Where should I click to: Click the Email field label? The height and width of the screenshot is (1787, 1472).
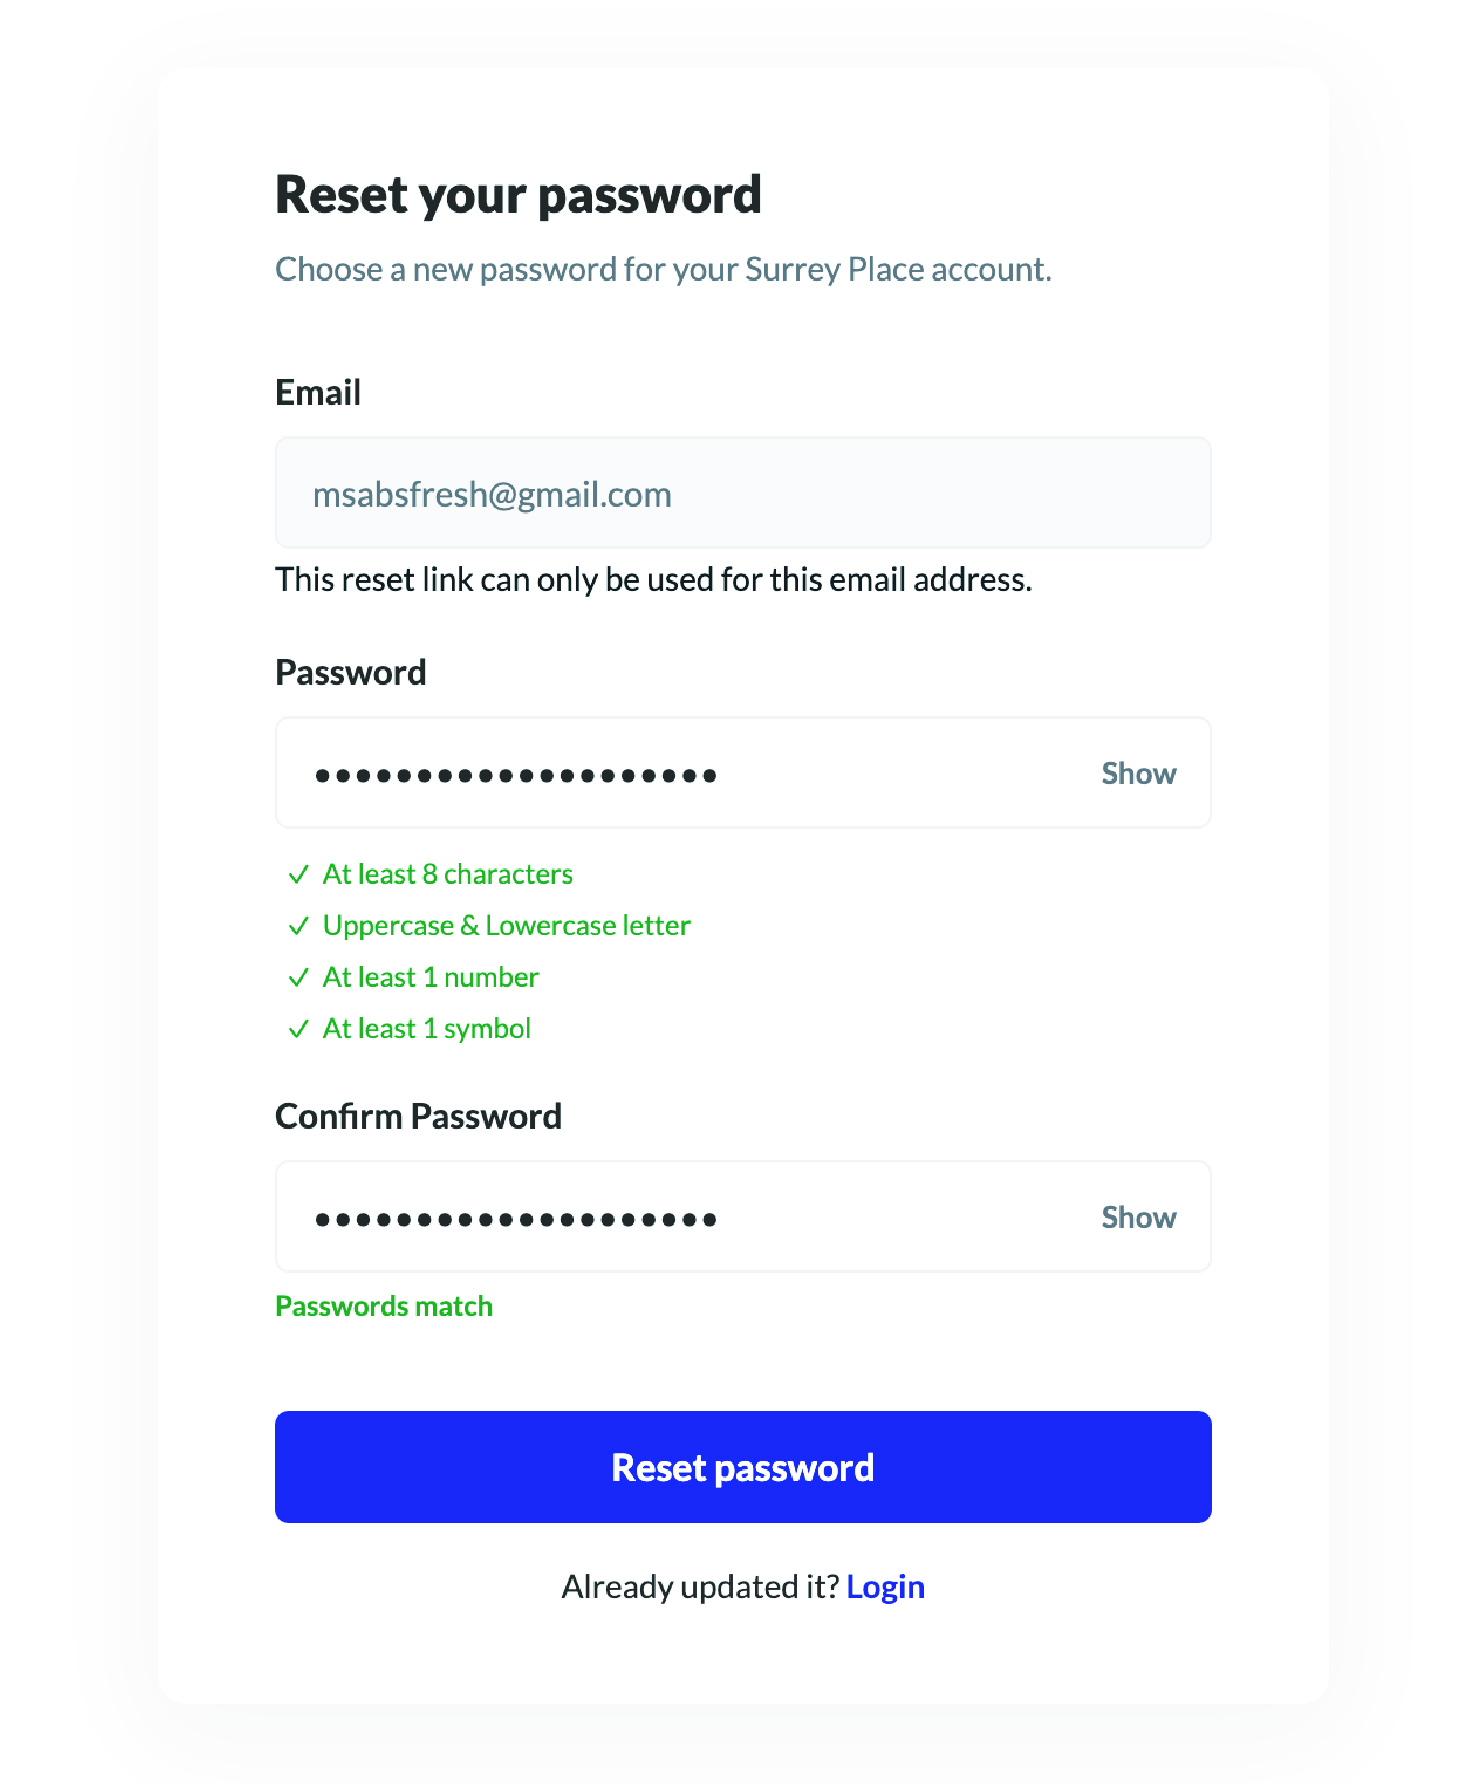[318, 393]
